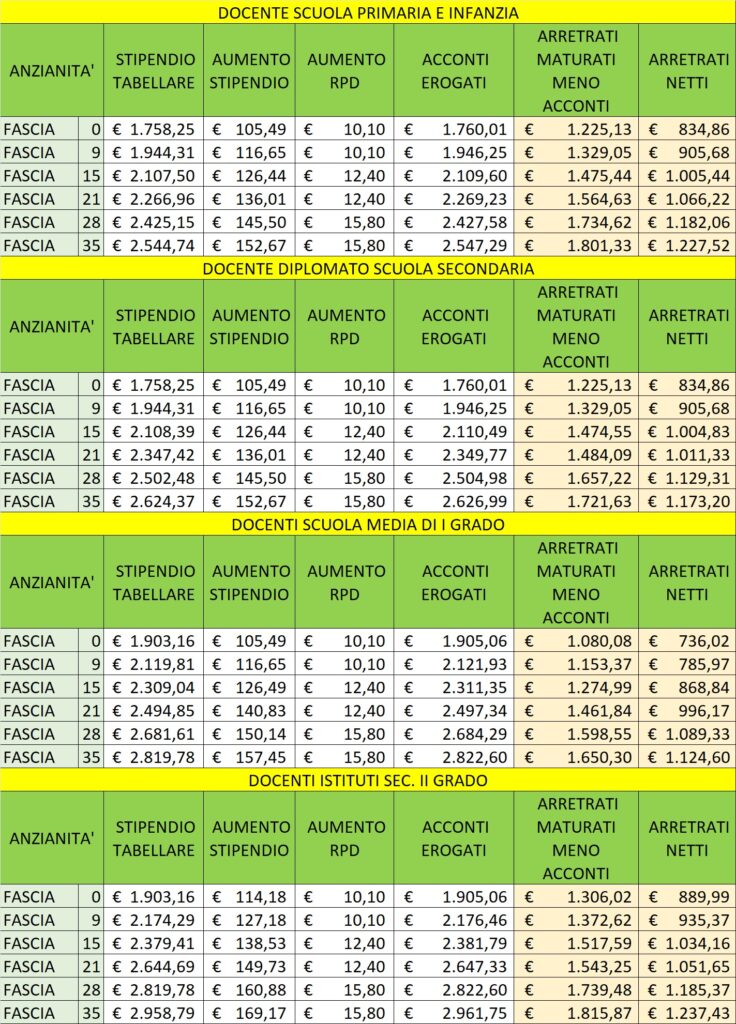Click the stipend cell 2.544,74

153,246
